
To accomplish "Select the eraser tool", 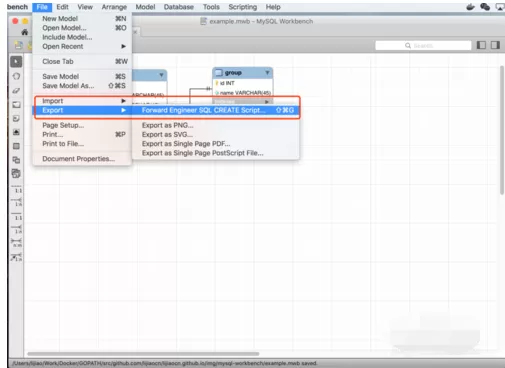I will pos(16,90).
